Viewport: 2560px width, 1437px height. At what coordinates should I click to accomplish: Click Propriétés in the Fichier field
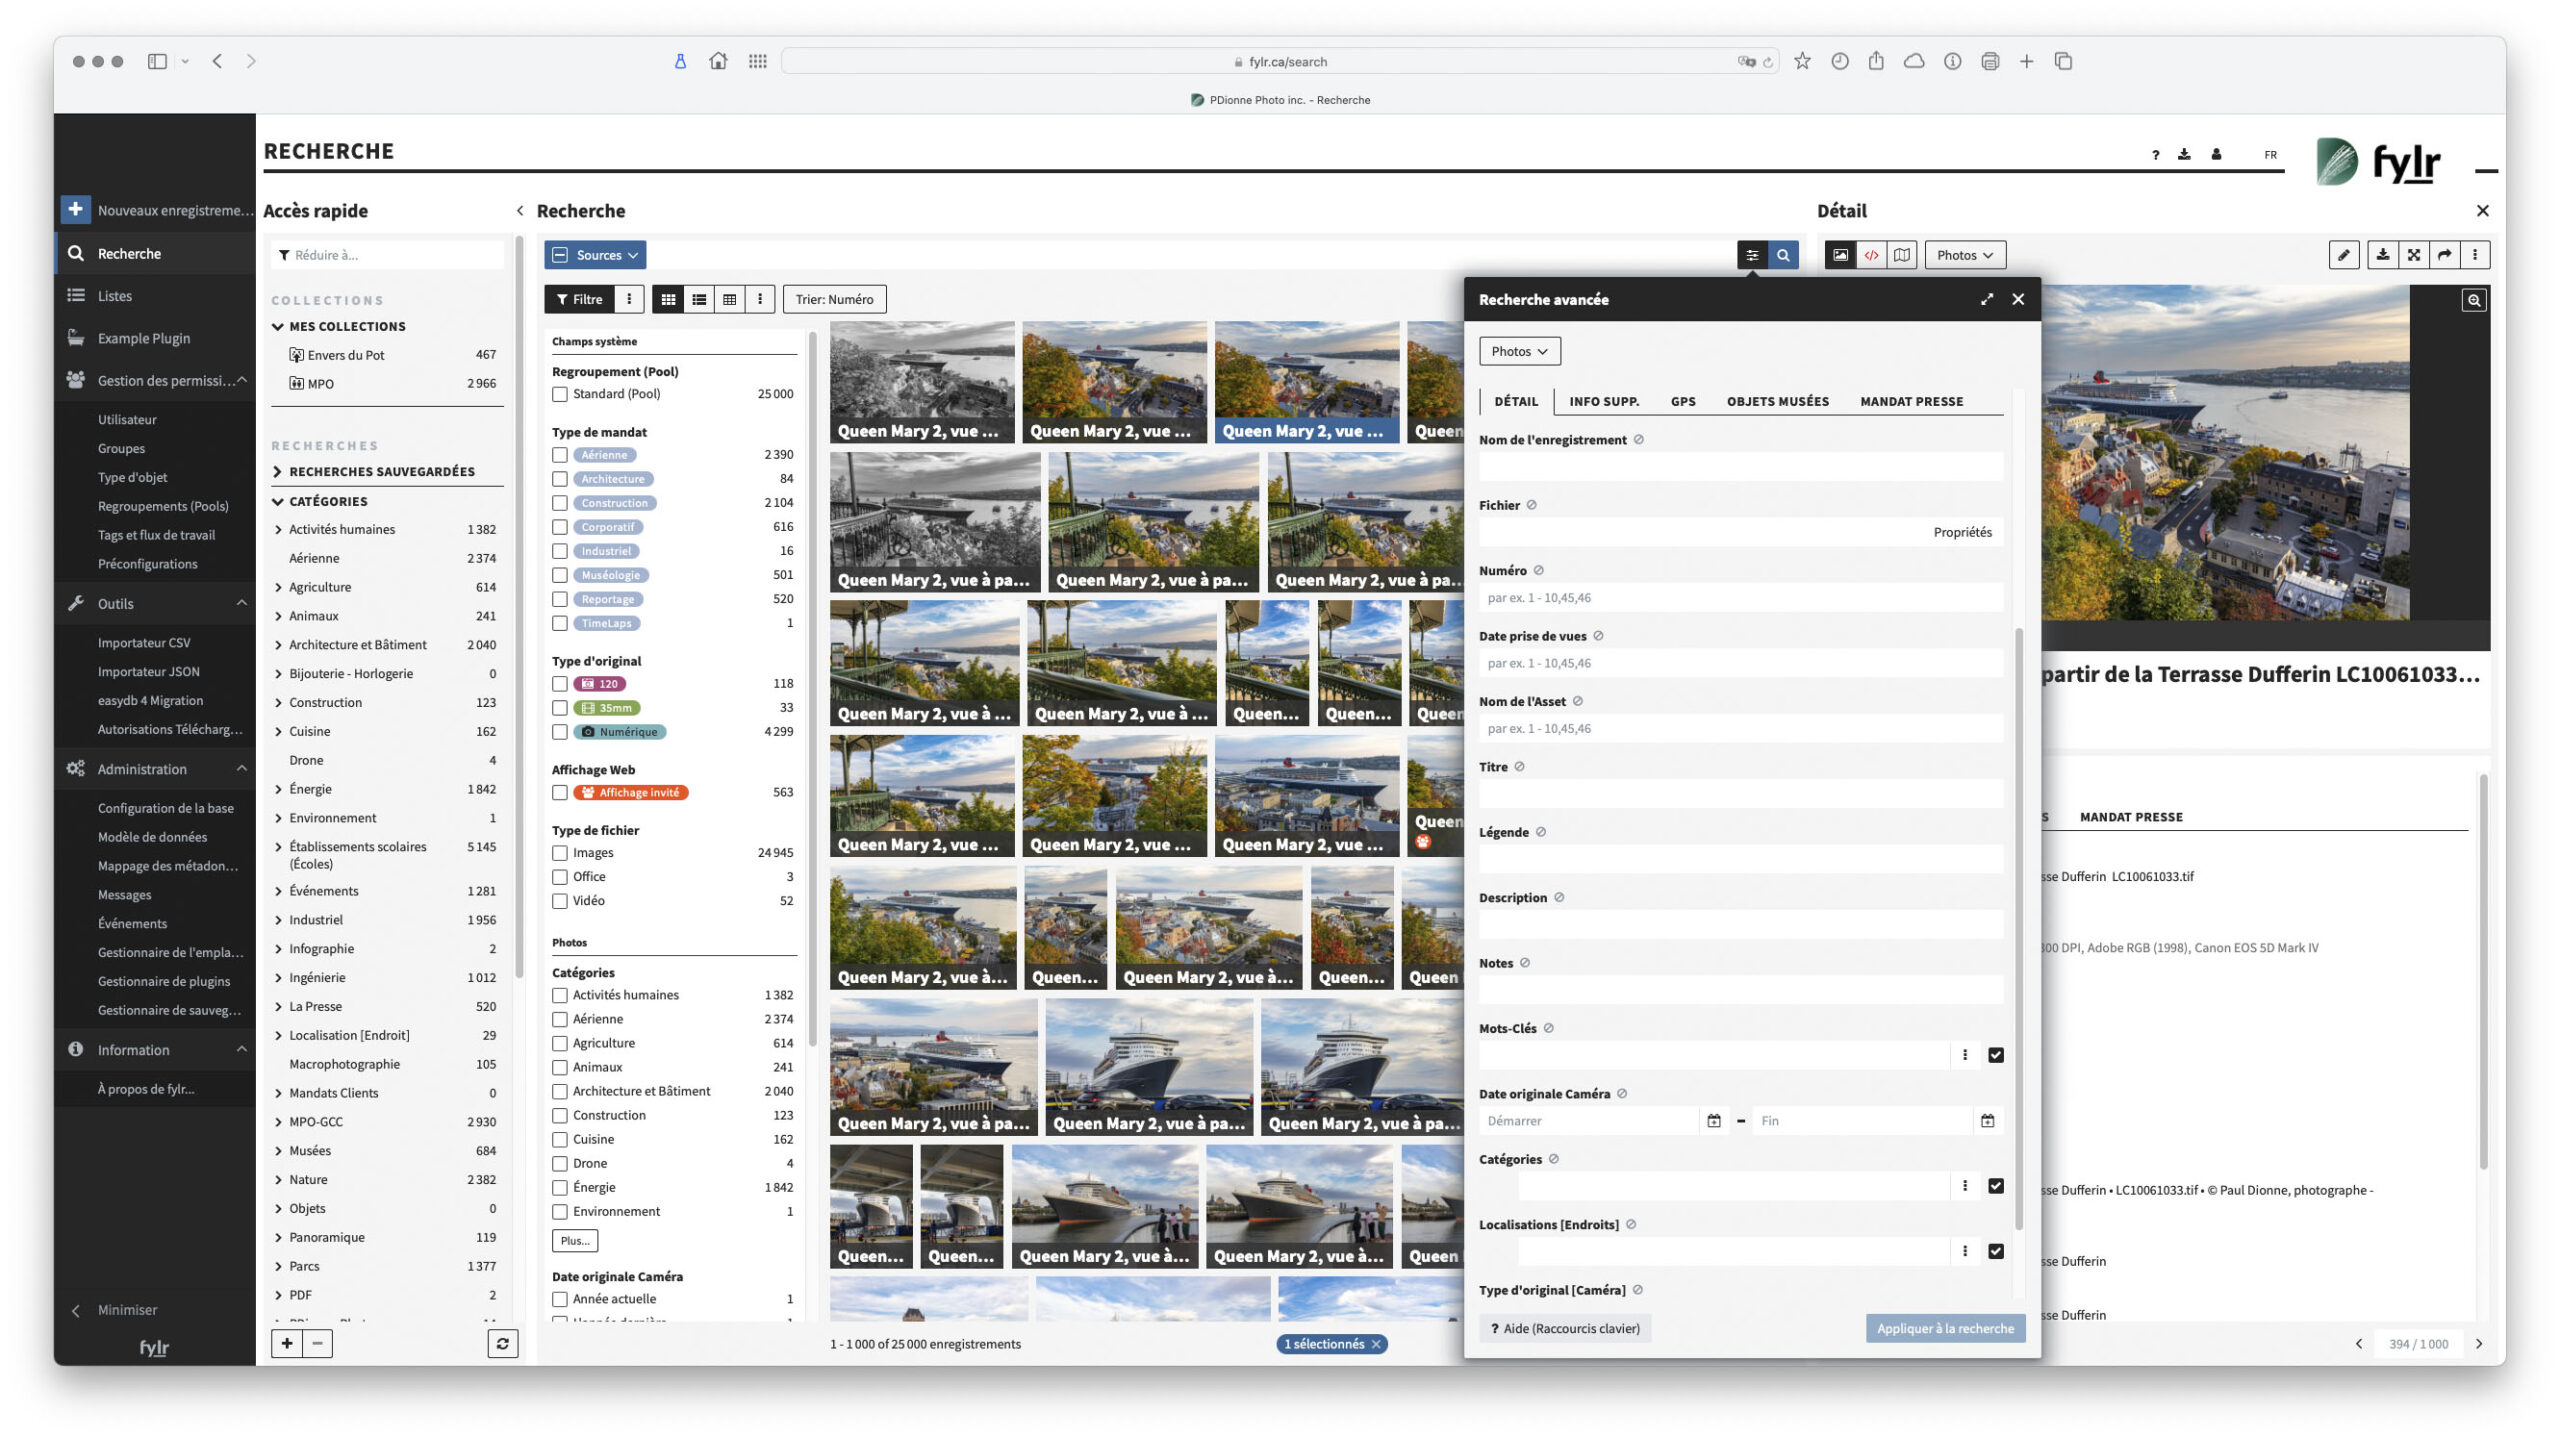pos(1962,532)
